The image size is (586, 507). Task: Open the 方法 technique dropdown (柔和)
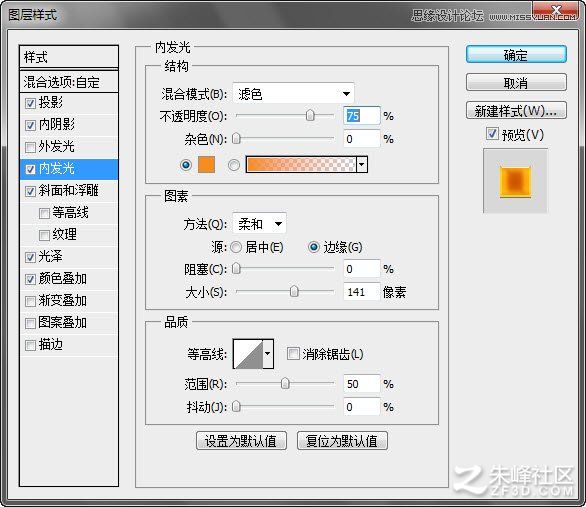(x=259, y=224)
